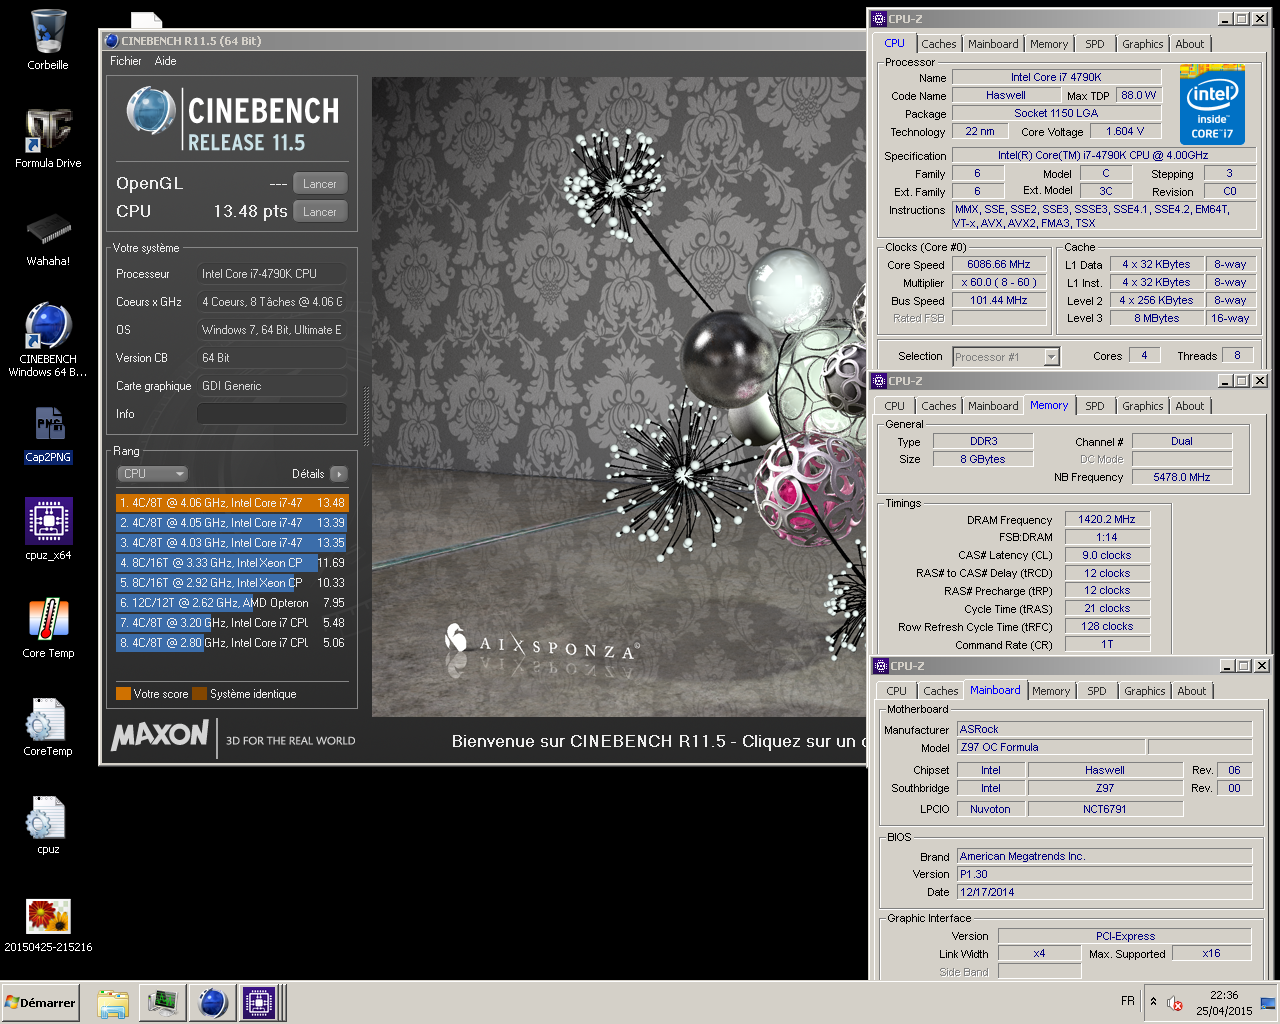Select About tab in bottom CPU-Z window
Image resolution: width=1280 pixels, height=1024 pixels.
[1192, 691]
